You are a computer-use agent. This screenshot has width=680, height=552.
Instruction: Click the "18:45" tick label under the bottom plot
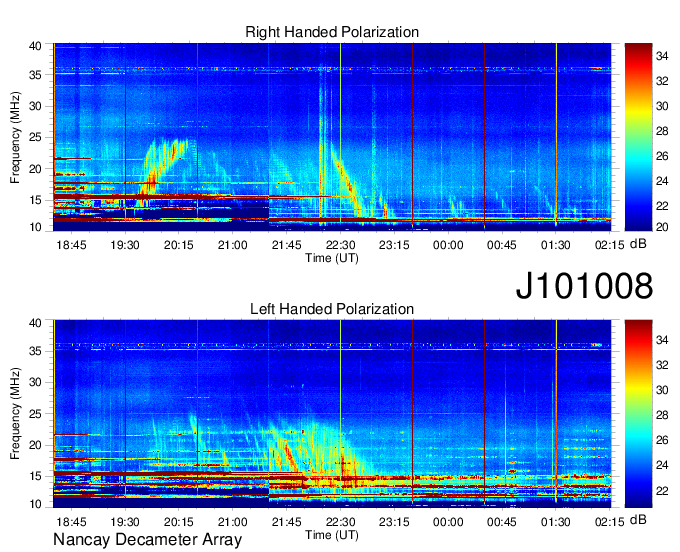tap(71, 522)
